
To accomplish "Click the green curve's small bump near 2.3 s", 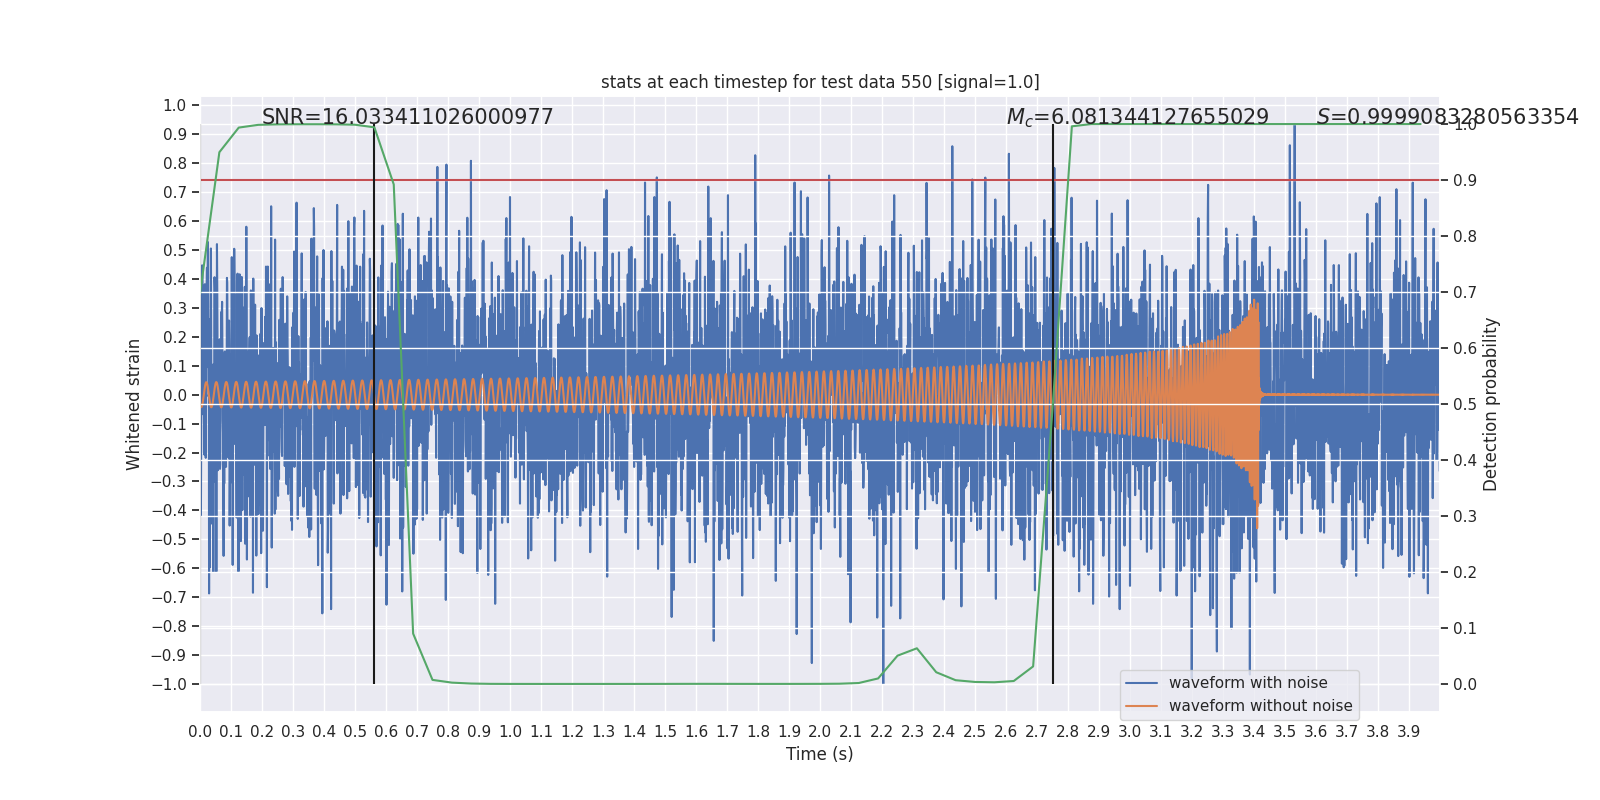I will (916, 649).
